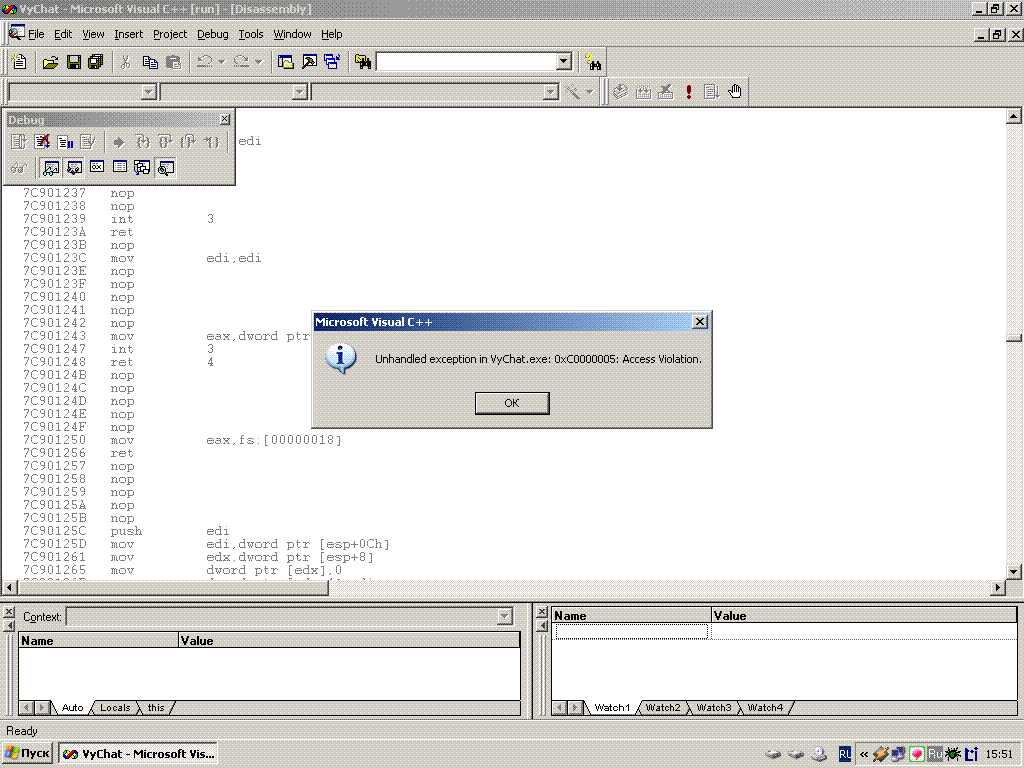Click the Cut scissors icon

point(125,62)
